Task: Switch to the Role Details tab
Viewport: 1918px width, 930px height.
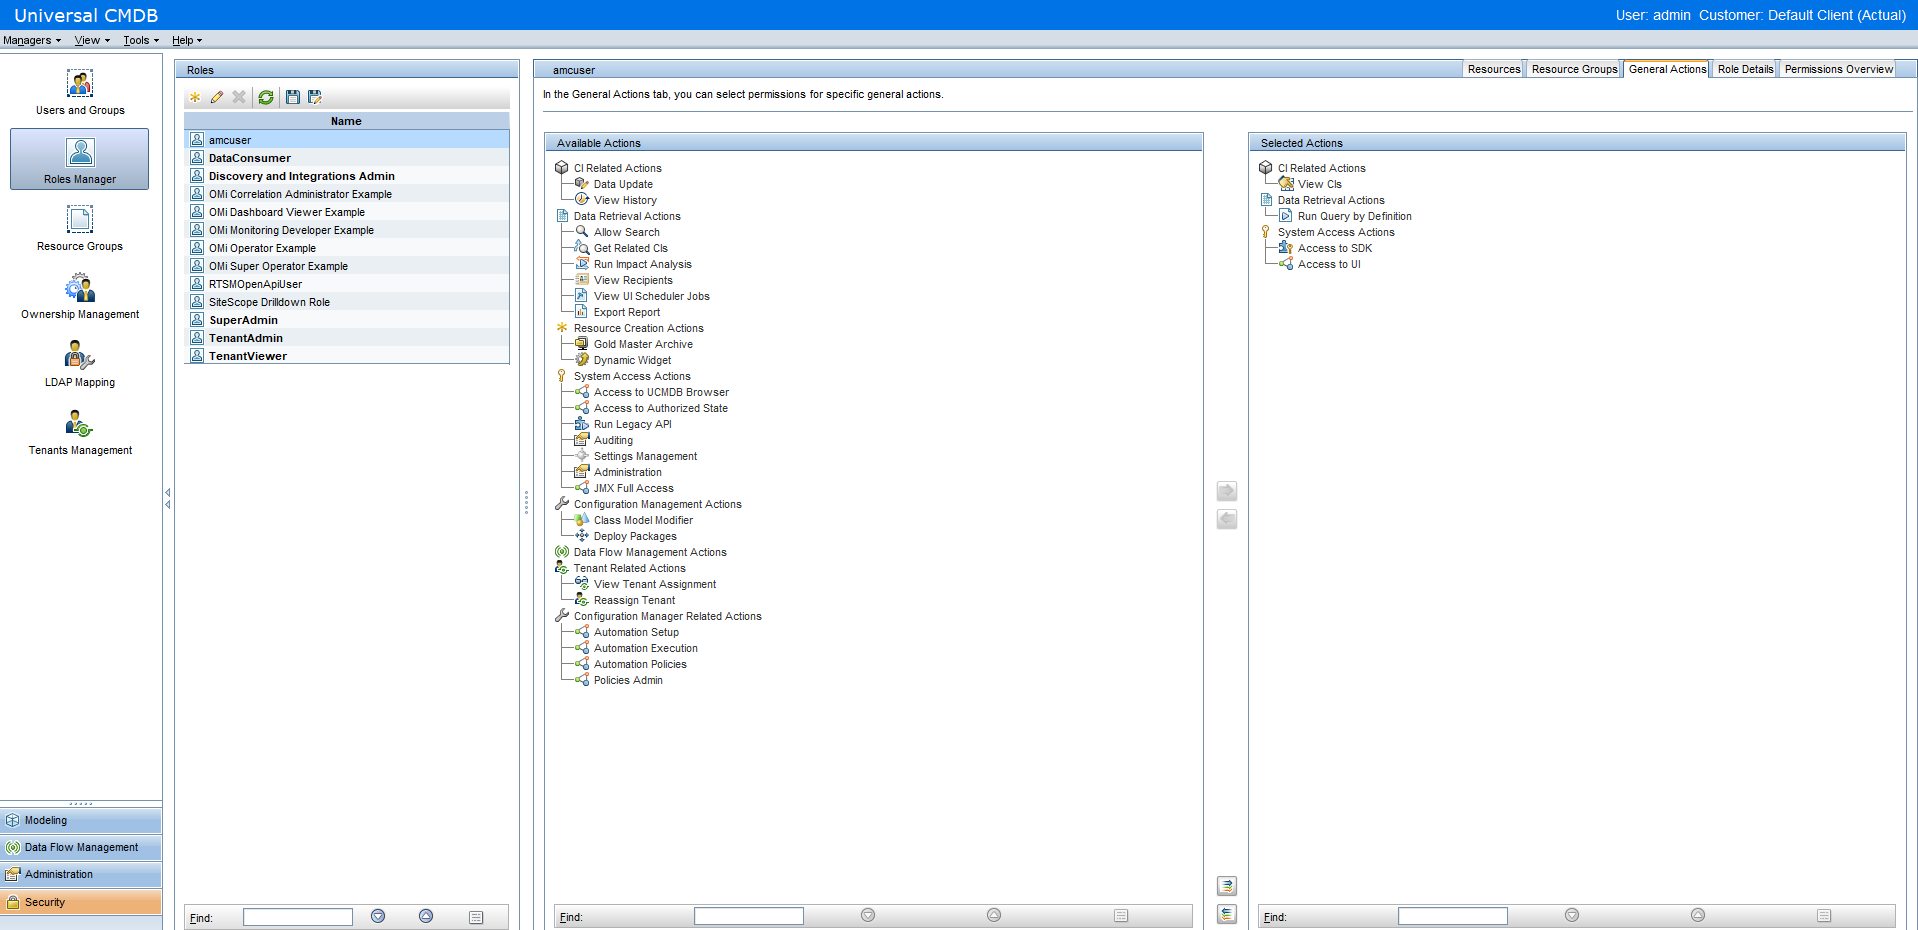Action: pyautogui.click(x=1745, y=69)
